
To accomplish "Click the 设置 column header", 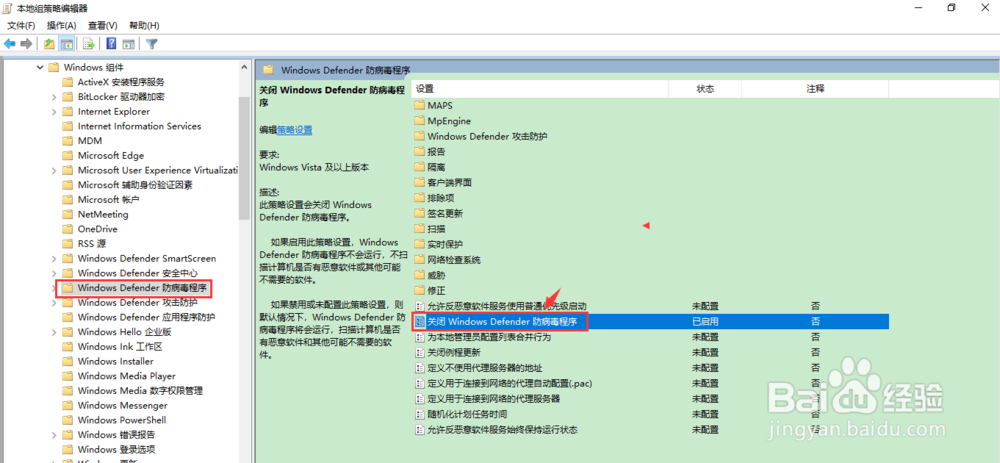I will (x=540, y=89).
